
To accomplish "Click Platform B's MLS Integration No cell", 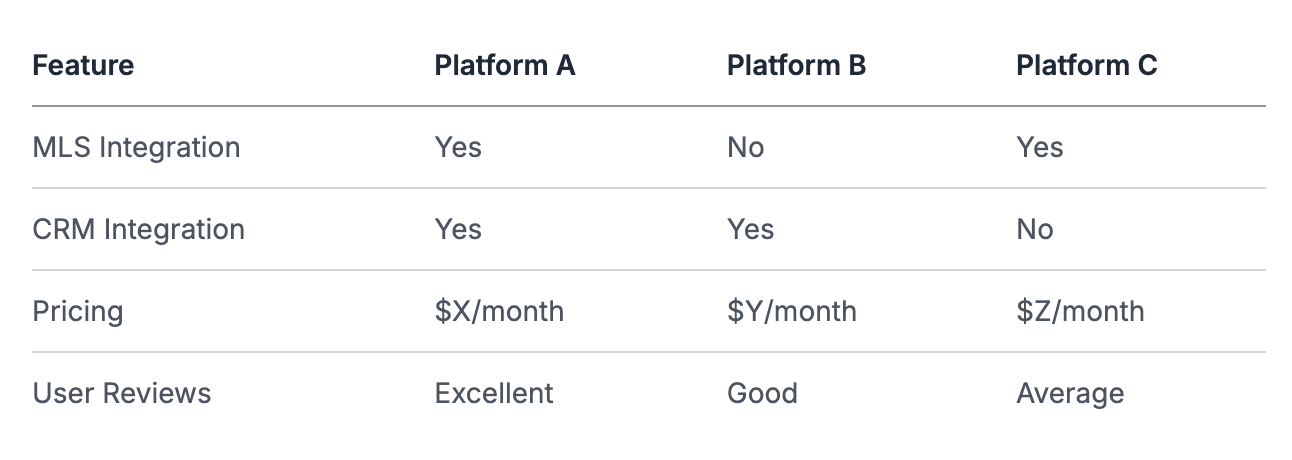I will (745, 148).
